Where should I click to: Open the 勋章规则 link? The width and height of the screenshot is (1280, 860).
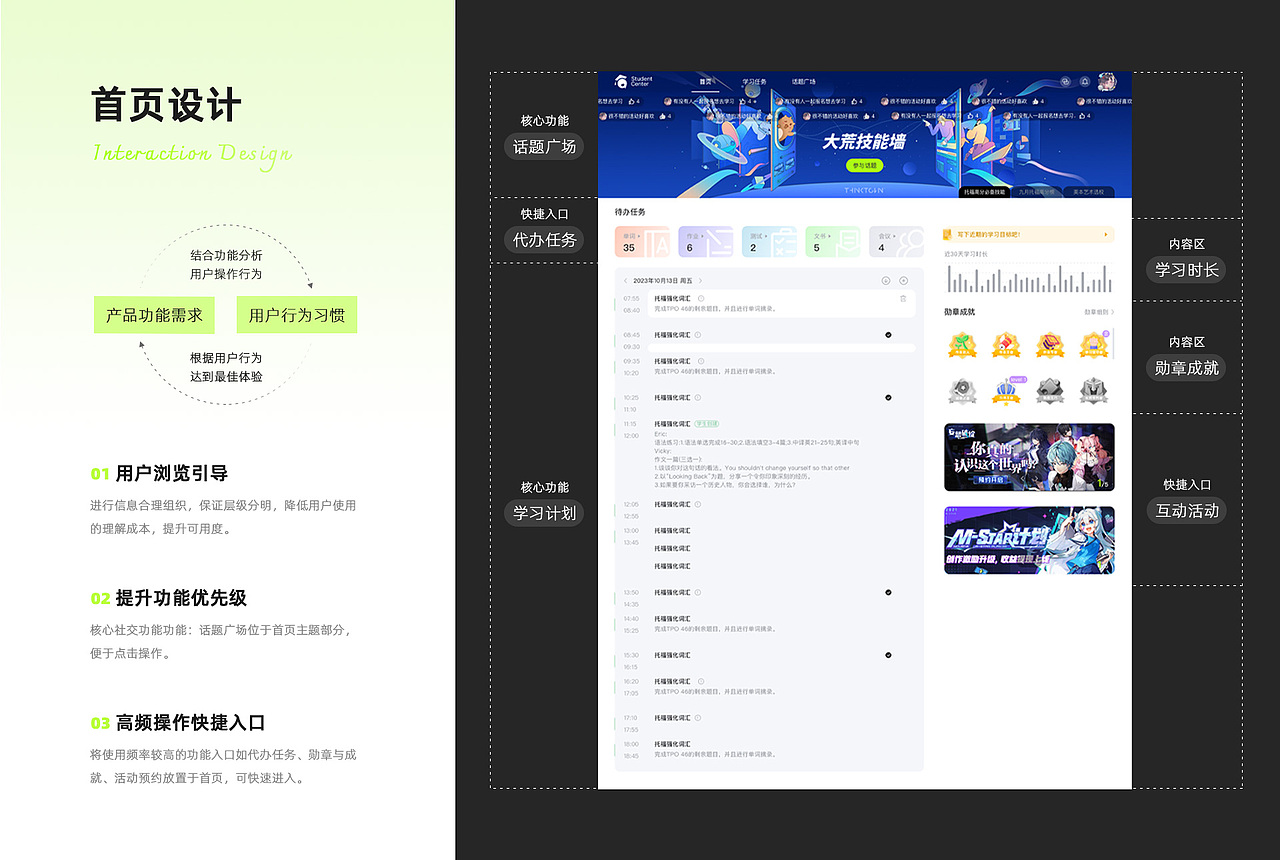(x=1097, y=311)
